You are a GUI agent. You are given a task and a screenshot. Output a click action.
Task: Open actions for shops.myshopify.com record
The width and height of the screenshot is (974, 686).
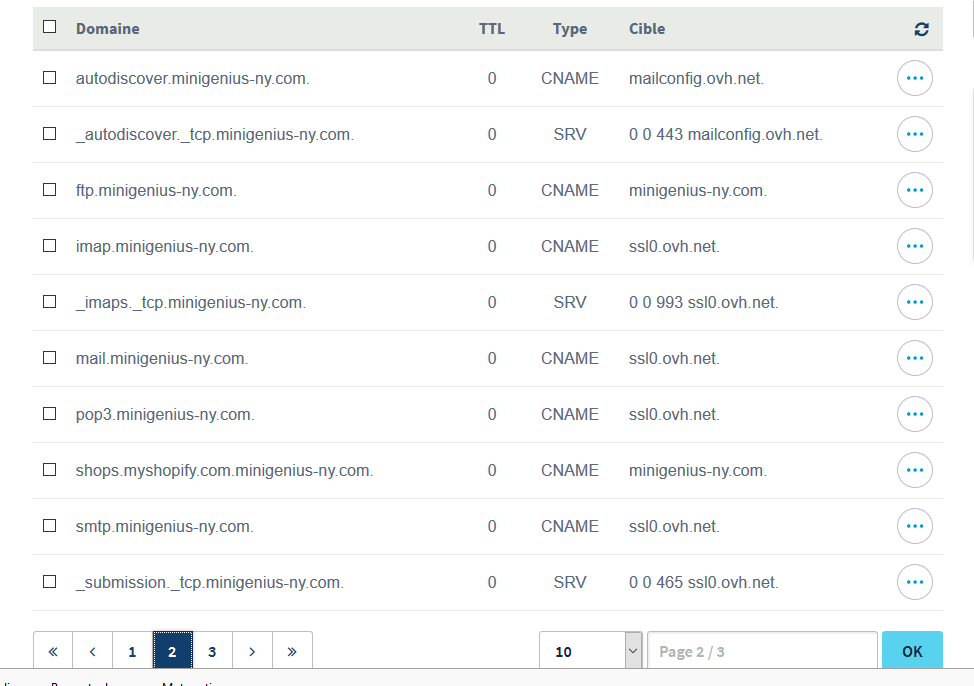914,470
